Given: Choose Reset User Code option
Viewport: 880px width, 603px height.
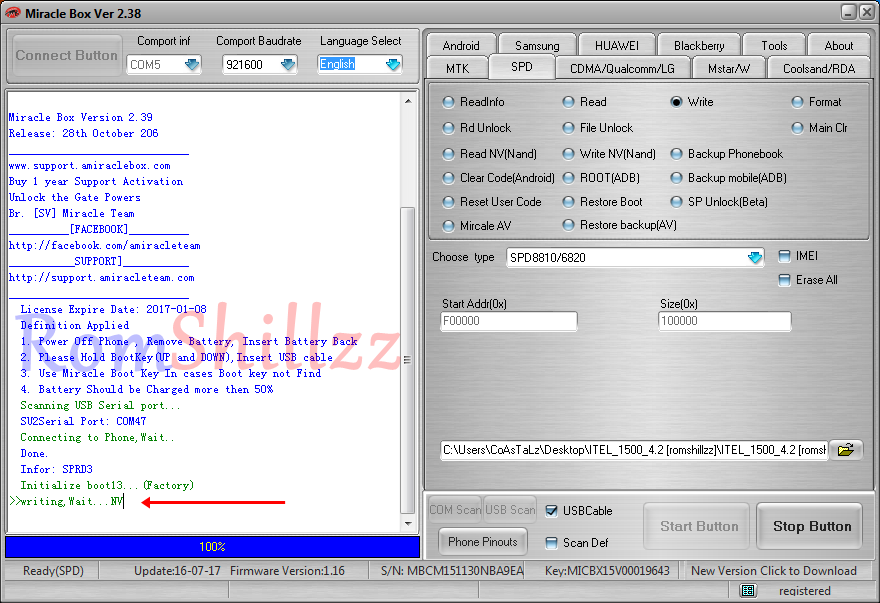Looking at the screenshot, I should pos(492,202).
